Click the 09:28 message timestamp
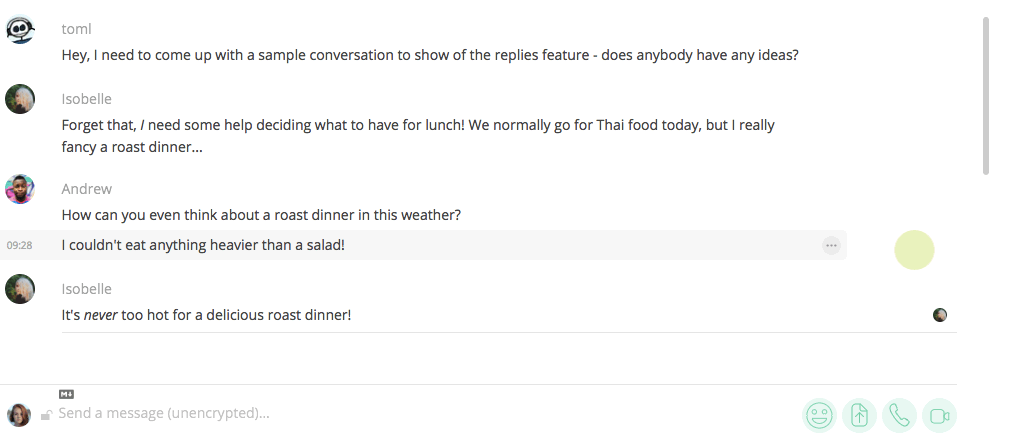 point(19,245)
